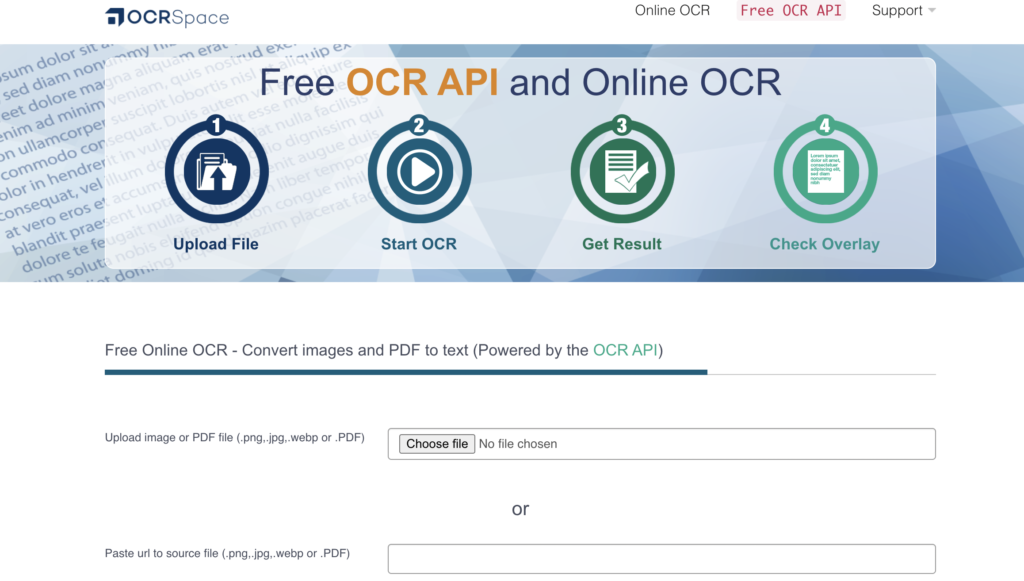
Task: Click the OCRSpace logo
Action: click(x=167, y=17)
